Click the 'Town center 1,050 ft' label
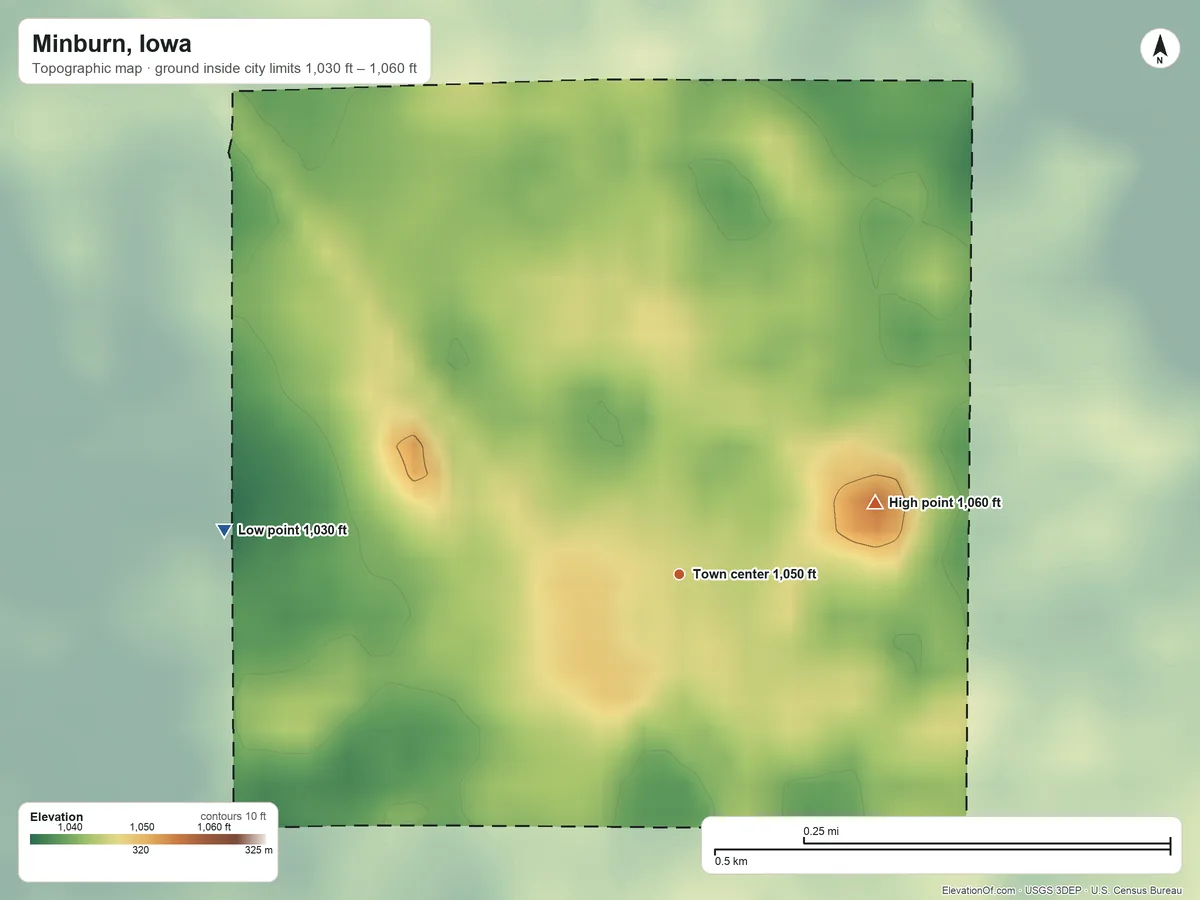Viewport: 1200px width, 900px height. click(755, 574)
